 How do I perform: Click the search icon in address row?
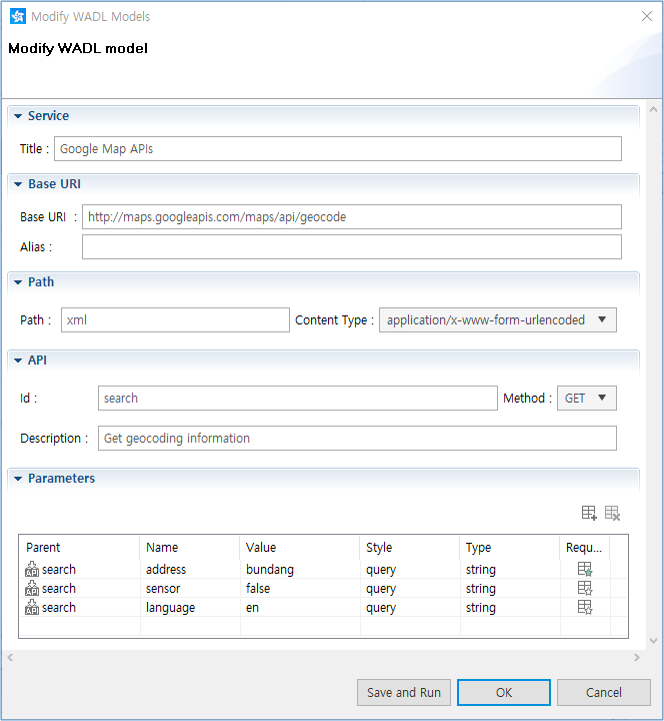[32, 570]
